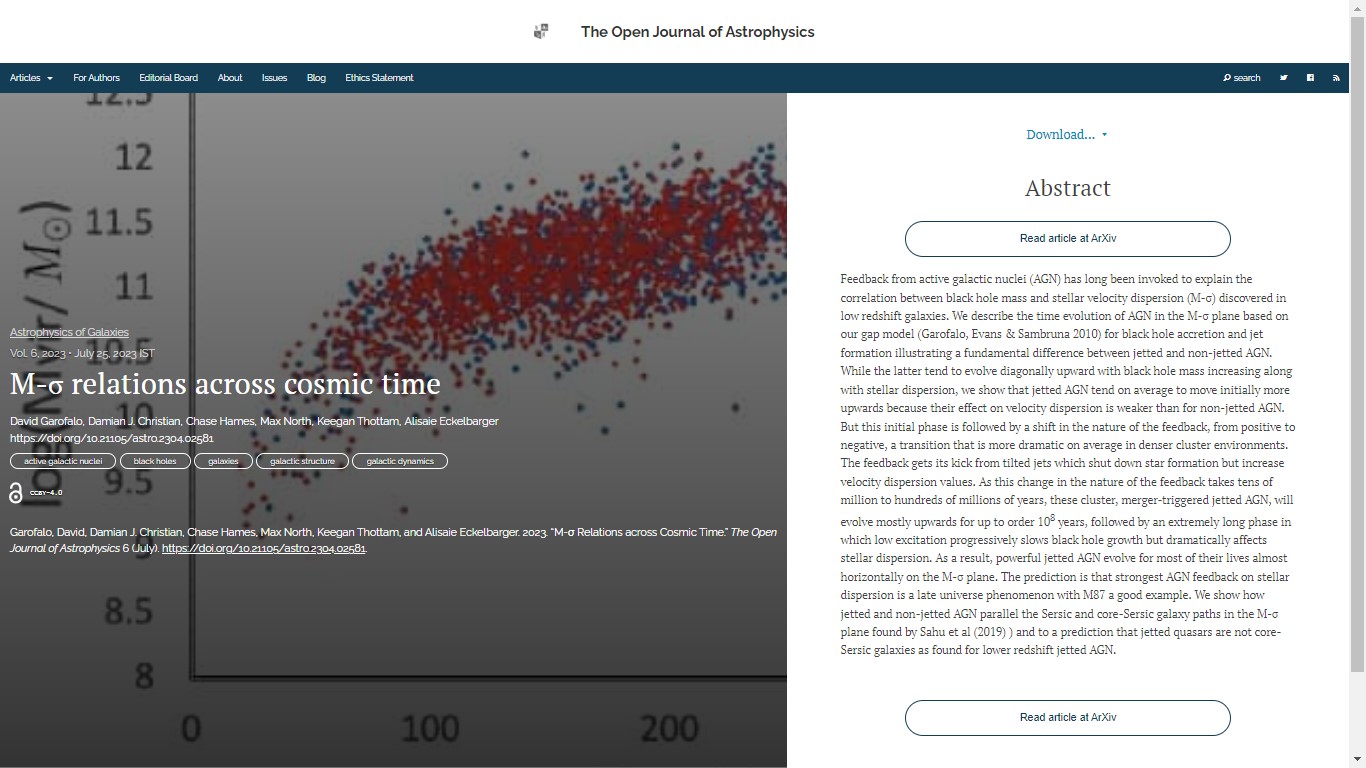Click the search magnifier icon
1366x768 pixels.
(1227, 78)
